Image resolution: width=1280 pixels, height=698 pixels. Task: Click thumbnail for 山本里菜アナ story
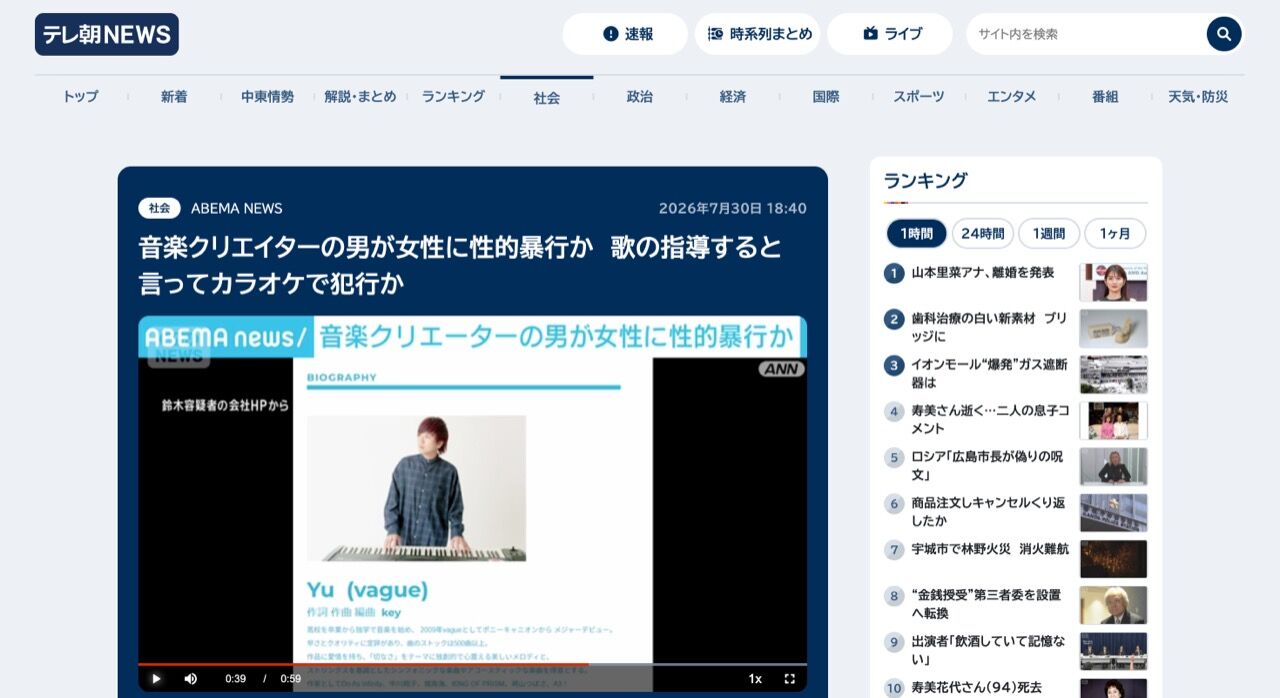(x=1113, y=282)
